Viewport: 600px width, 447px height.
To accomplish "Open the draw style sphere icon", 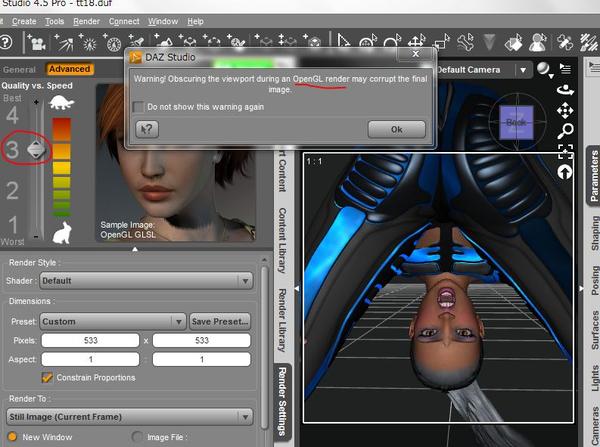I will coord(545,69).
